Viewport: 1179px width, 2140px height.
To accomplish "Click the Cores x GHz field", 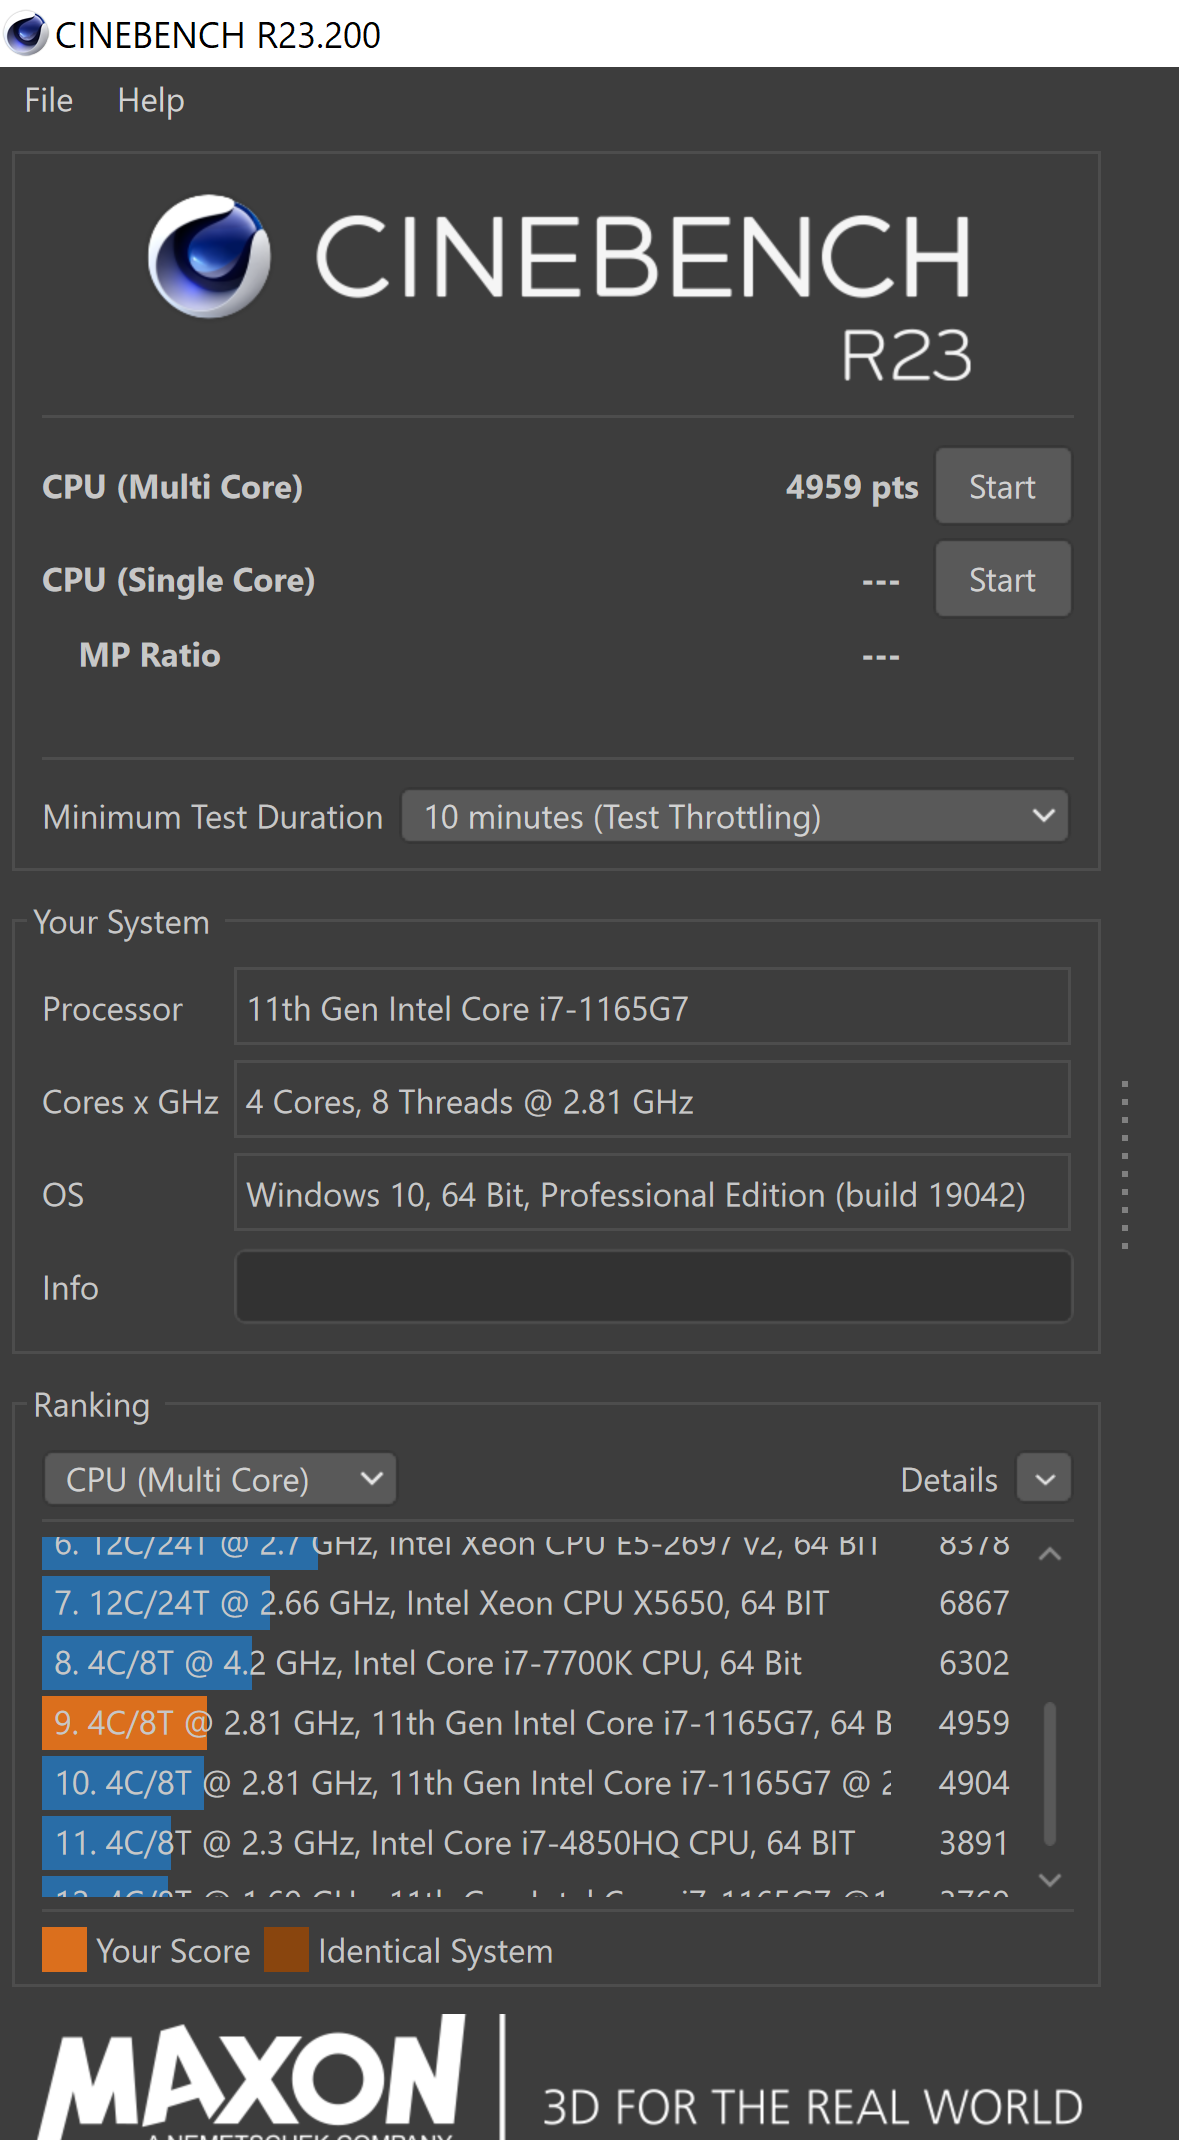I will (652, 1100).
